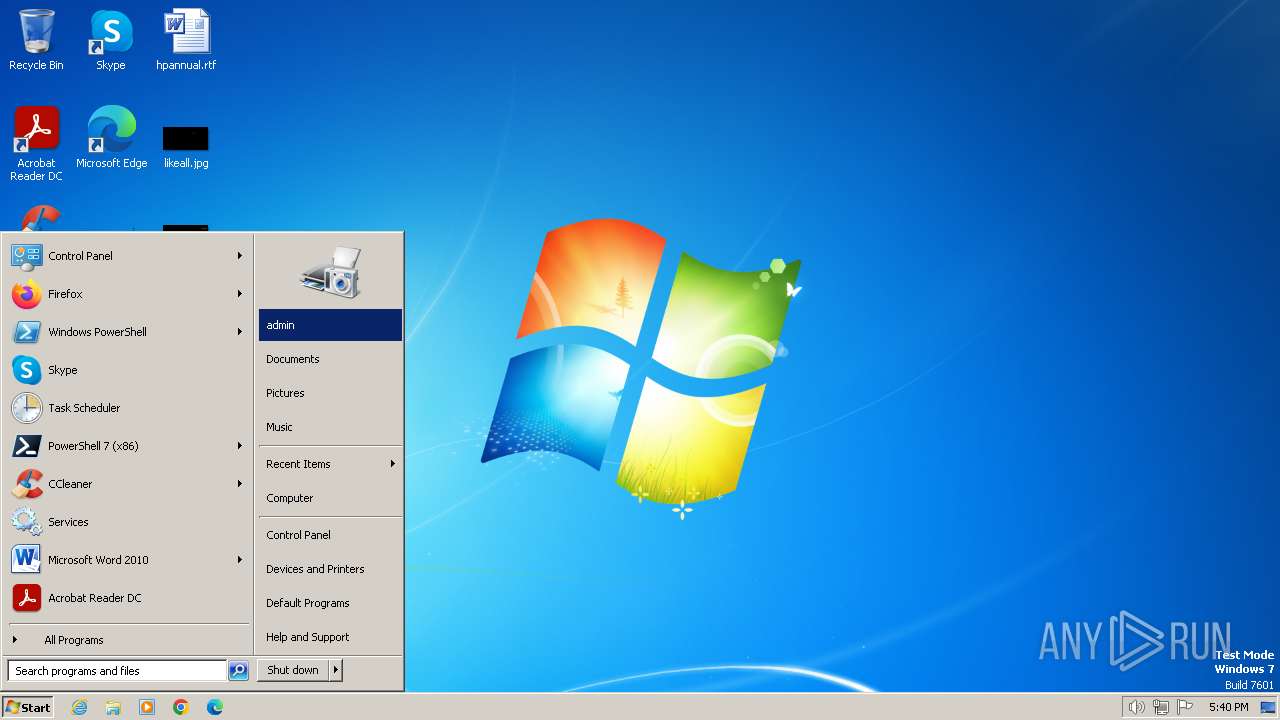Open Internet Explorer from the taskbar
1280x720 pixels.
79,707
